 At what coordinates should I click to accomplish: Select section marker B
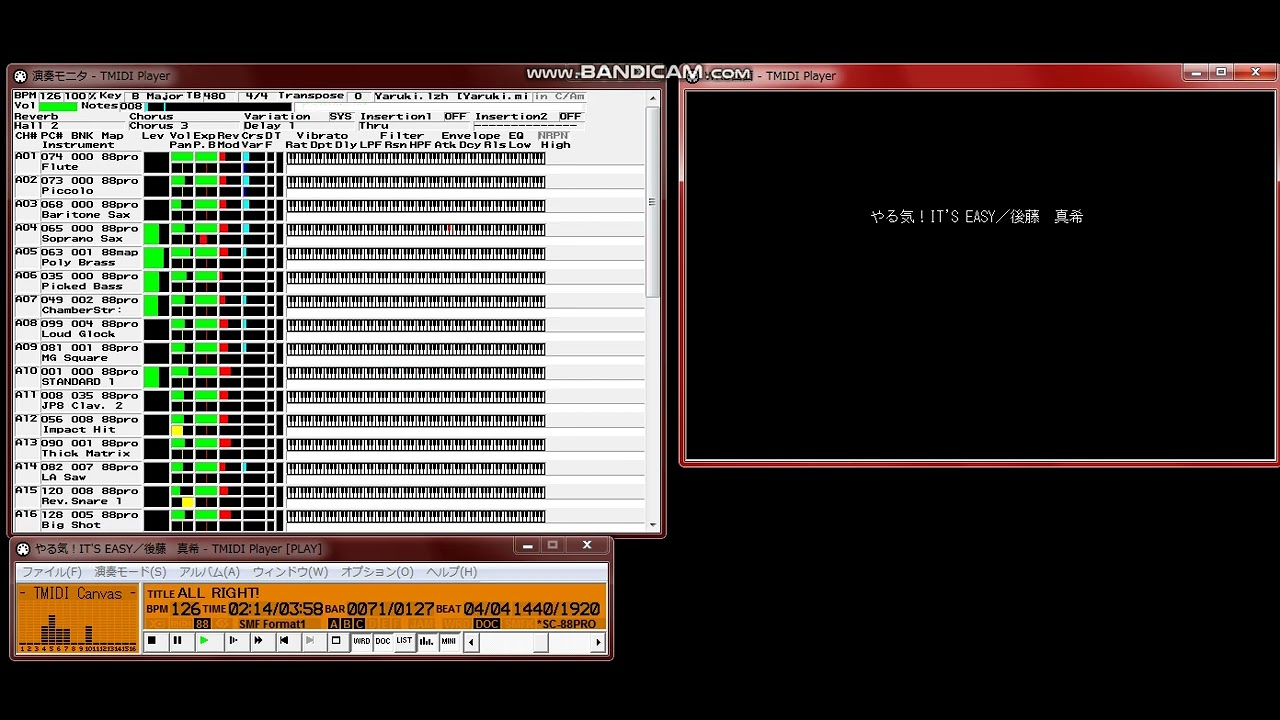point(347,624)
